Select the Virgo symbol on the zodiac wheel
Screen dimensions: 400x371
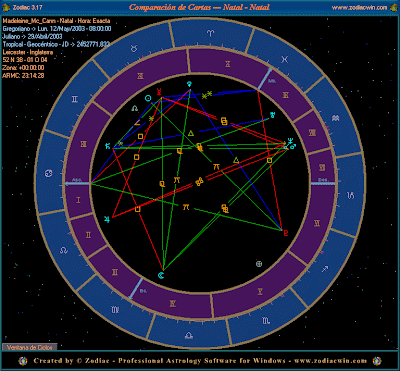[115, 310]
